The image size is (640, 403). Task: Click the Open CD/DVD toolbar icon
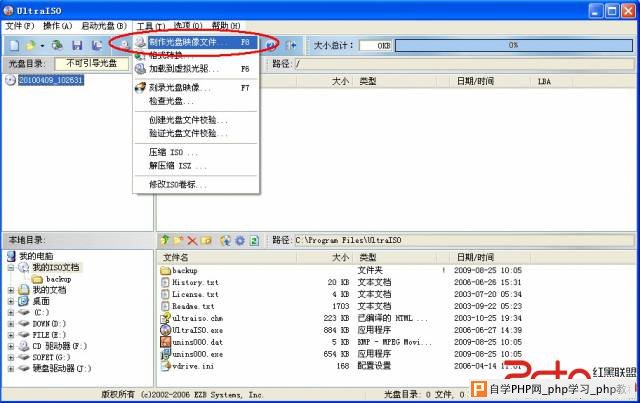click(x=57, y=45)
